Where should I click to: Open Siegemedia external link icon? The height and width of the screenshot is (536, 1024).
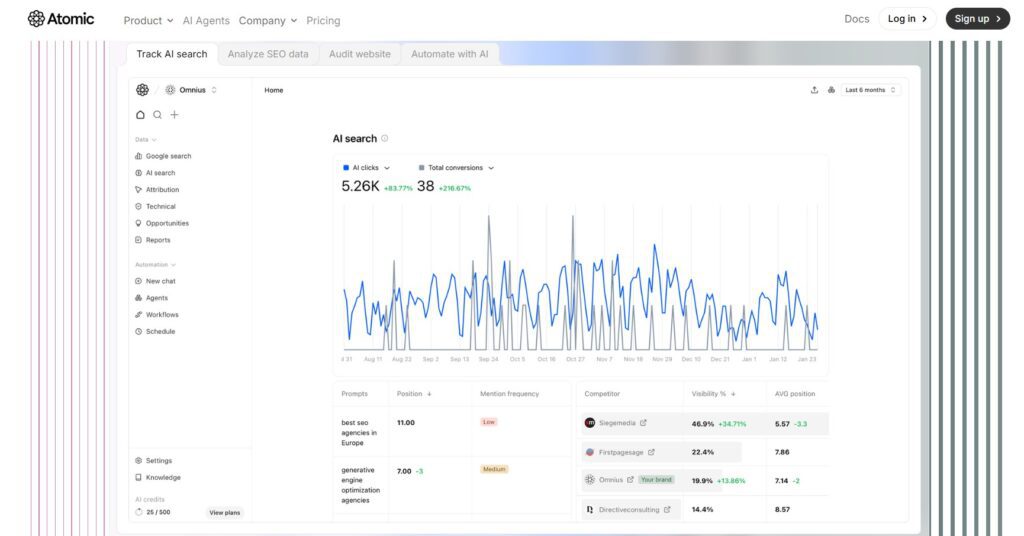643,423
